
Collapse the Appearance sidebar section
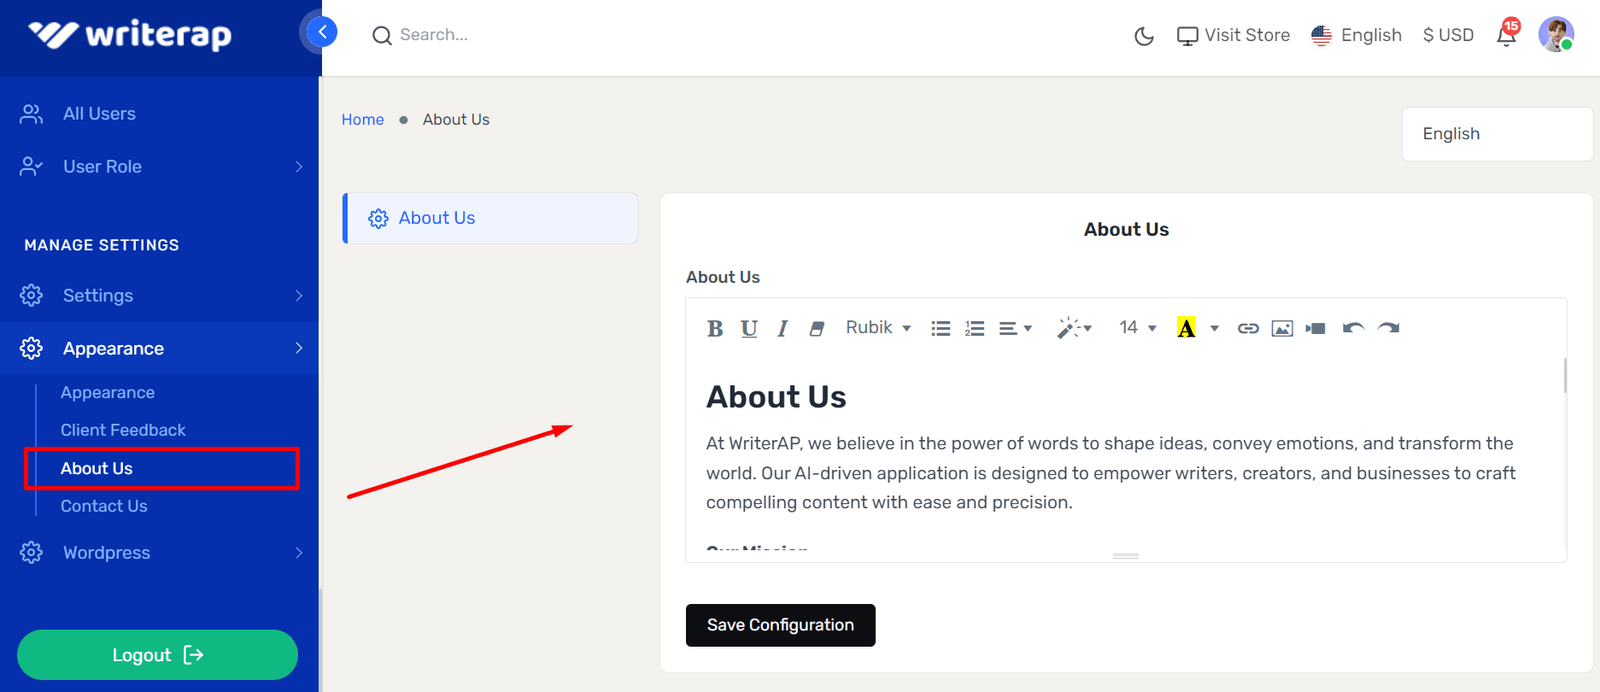(160, 348)
